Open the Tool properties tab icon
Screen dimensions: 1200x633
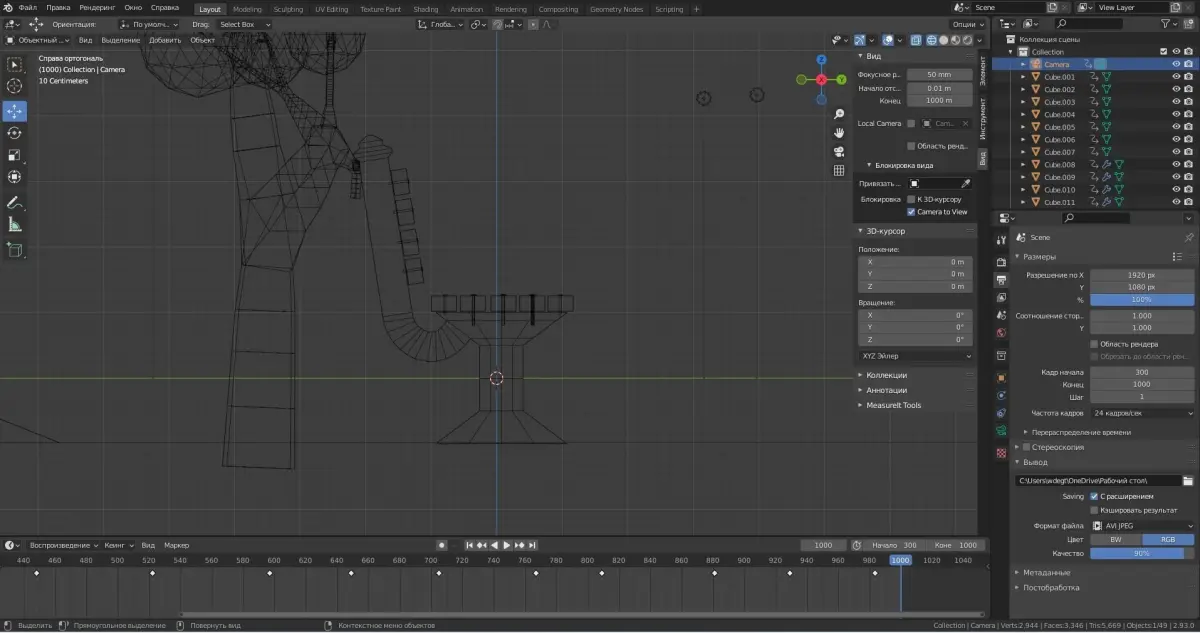pyautogui.click(x=1001, y=239)
